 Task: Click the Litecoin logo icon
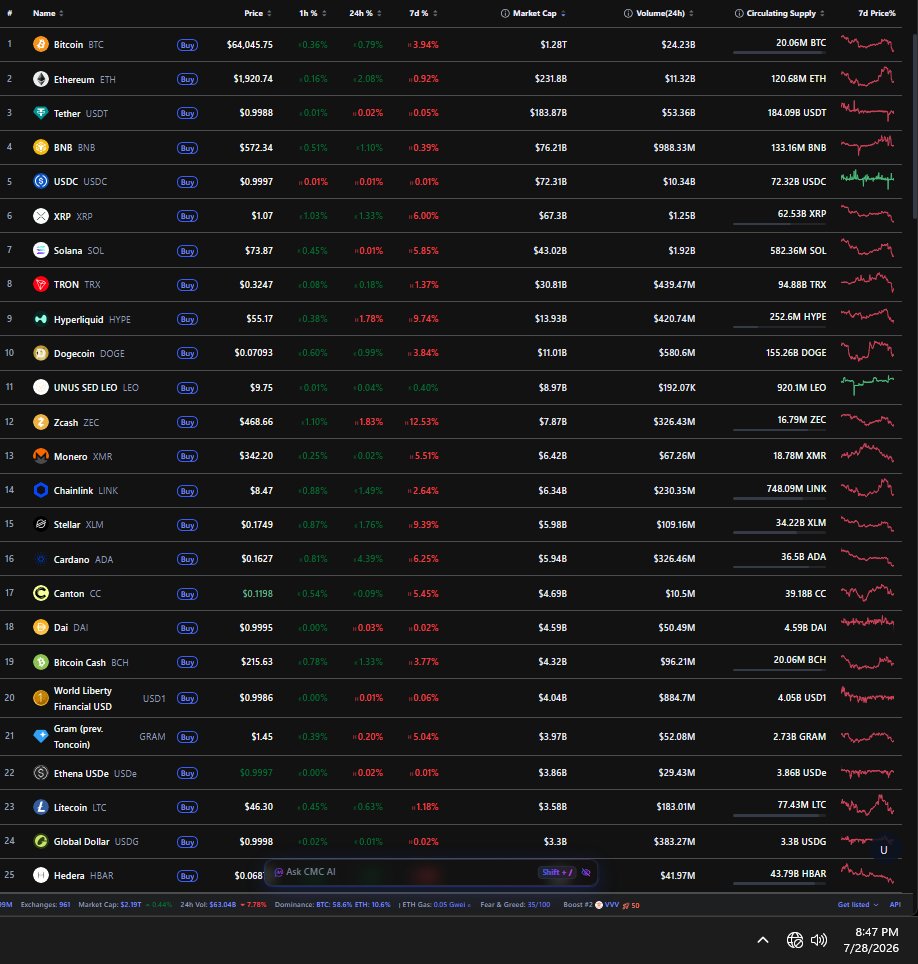41,807
